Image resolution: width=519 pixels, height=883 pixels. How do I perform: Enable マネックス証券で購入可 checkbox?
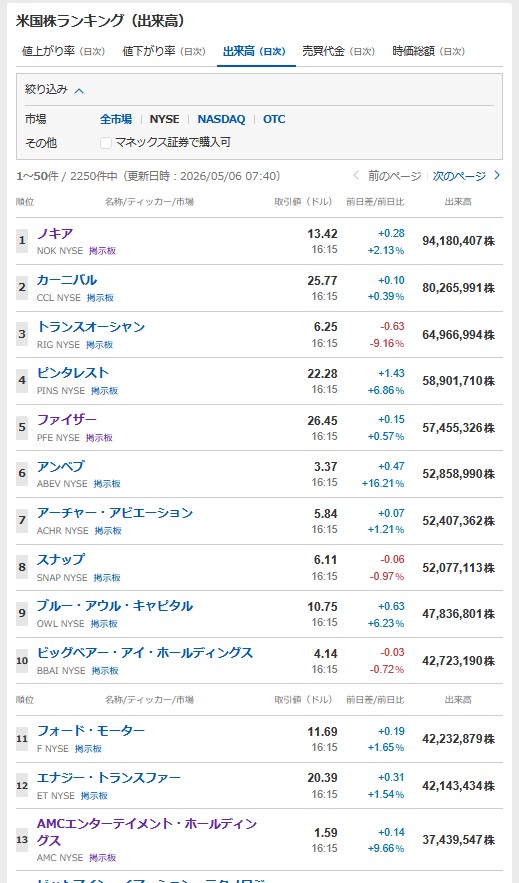106,143
